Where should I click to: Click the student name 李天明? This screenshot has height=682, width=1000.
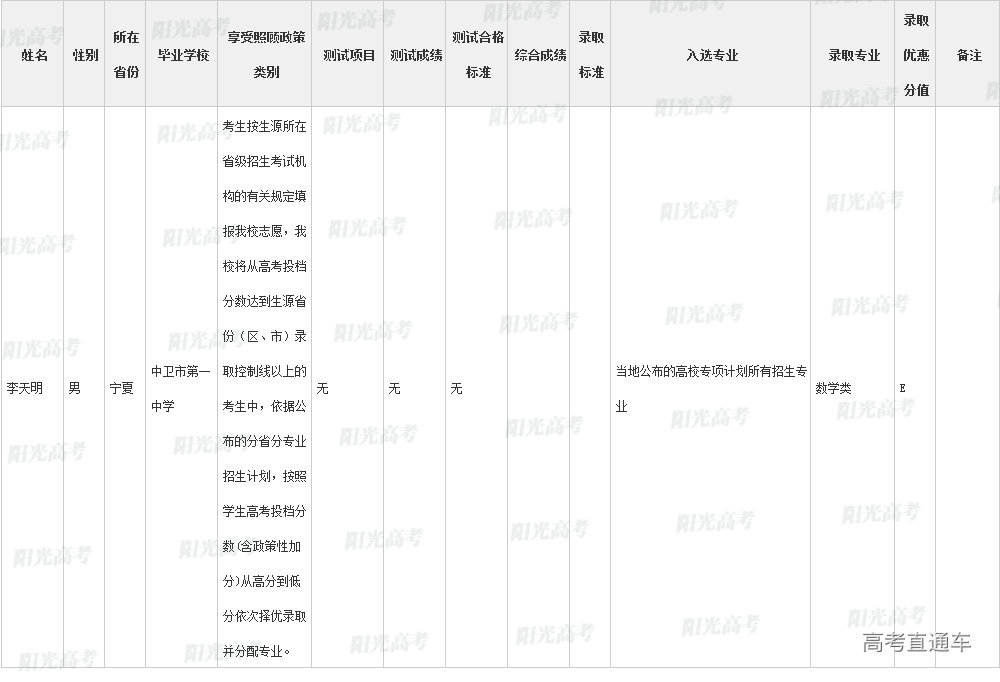click(25, 388)
